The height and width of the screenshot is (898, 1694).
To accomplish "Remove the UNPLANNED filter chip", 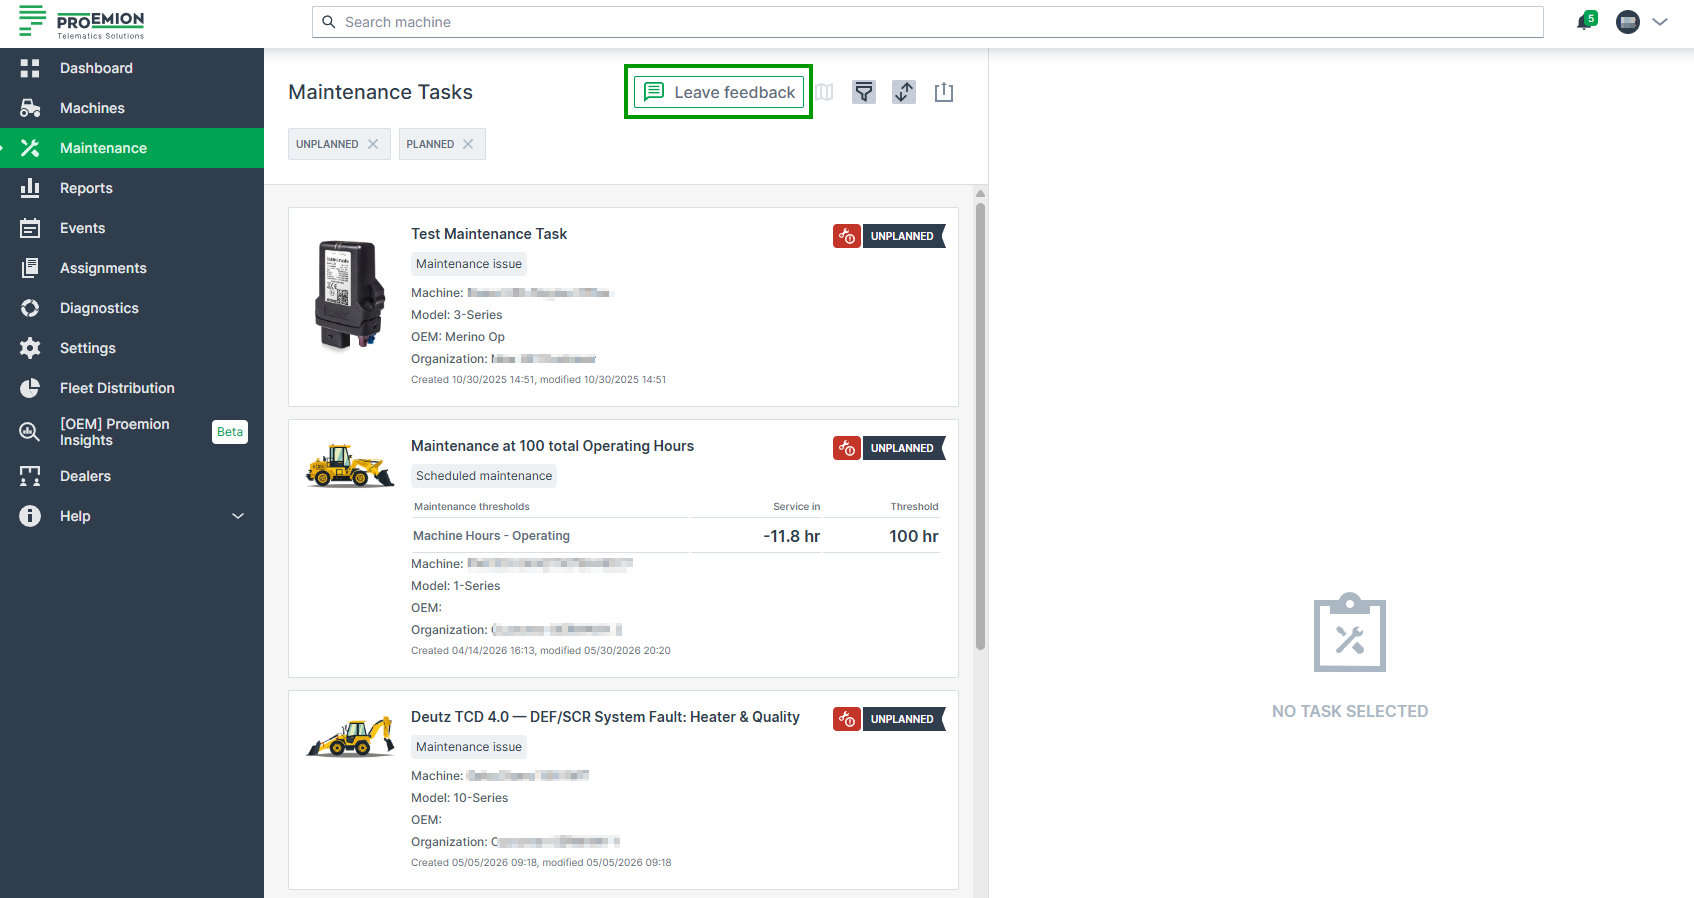I will (373, 144).
